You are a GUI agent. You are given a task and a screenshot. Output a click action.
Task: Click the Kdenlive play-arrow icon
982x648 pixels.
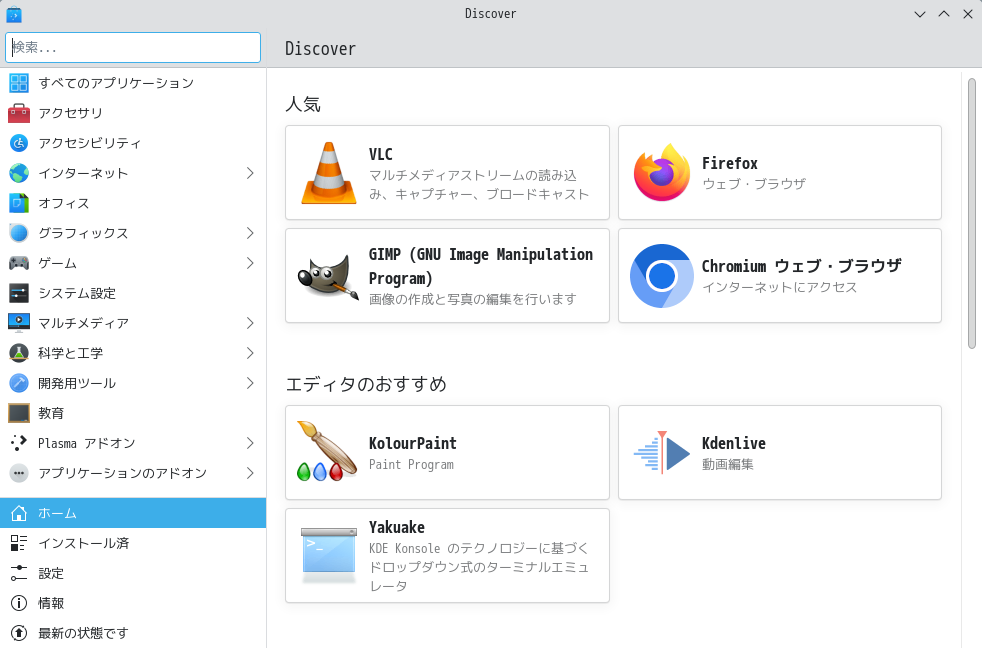662,452
